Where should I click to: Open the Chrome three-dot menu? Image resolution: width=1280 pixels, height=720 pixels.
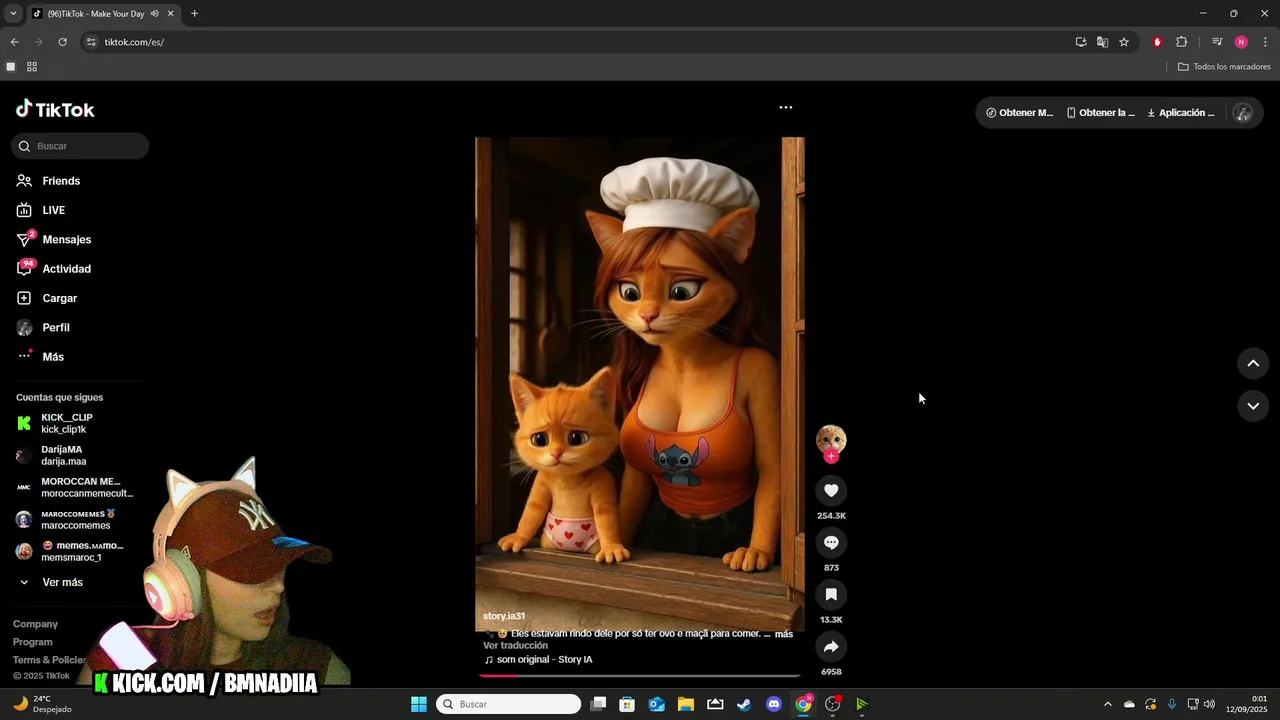pos(1265,42)
